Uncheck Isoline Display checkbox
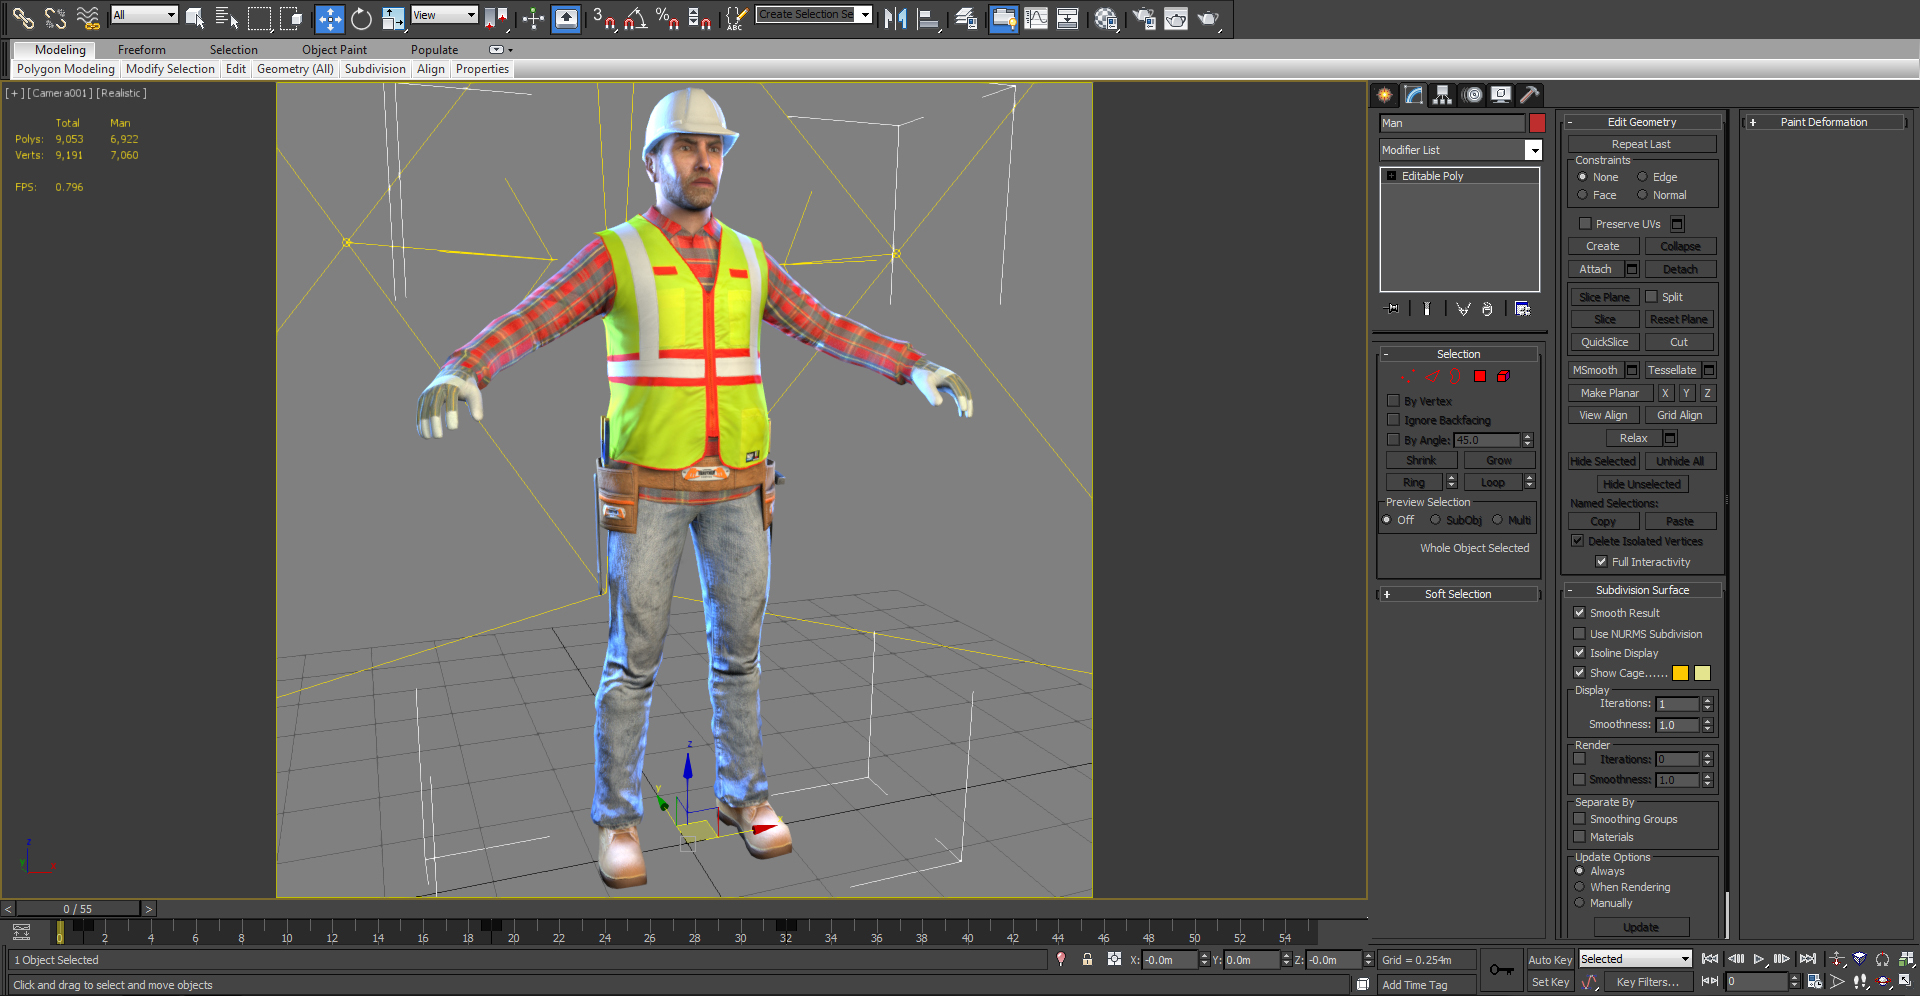 pos(1579,653)
